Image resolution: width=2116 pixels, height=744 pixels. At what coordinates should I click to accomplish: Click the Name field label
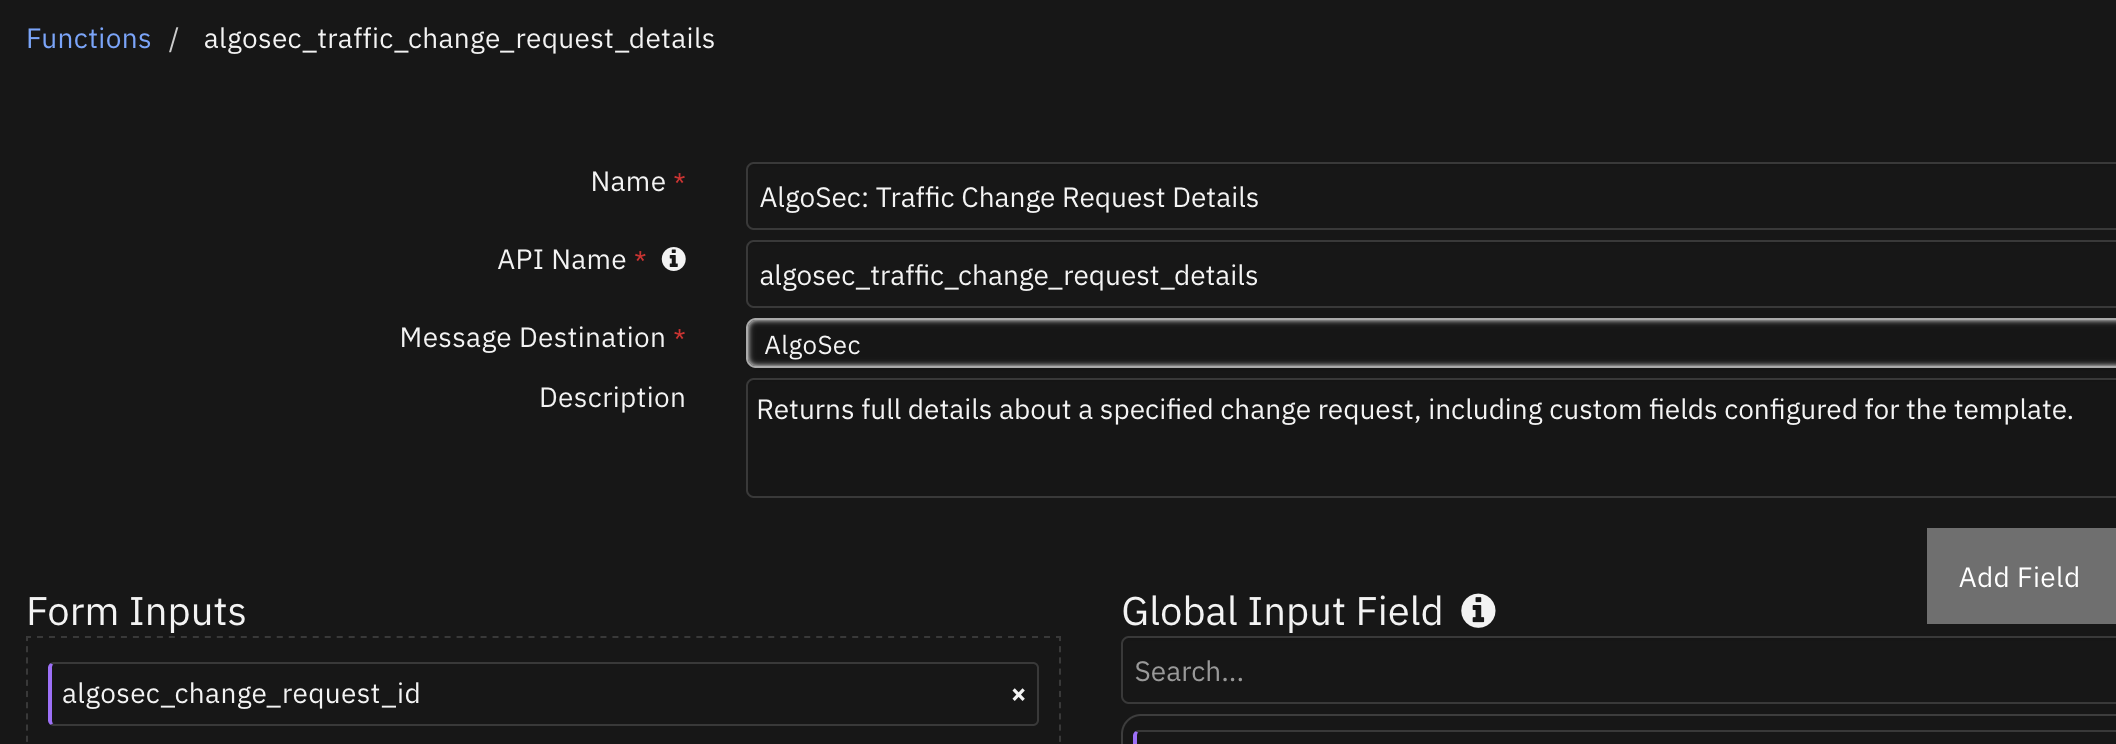point(628,182)
